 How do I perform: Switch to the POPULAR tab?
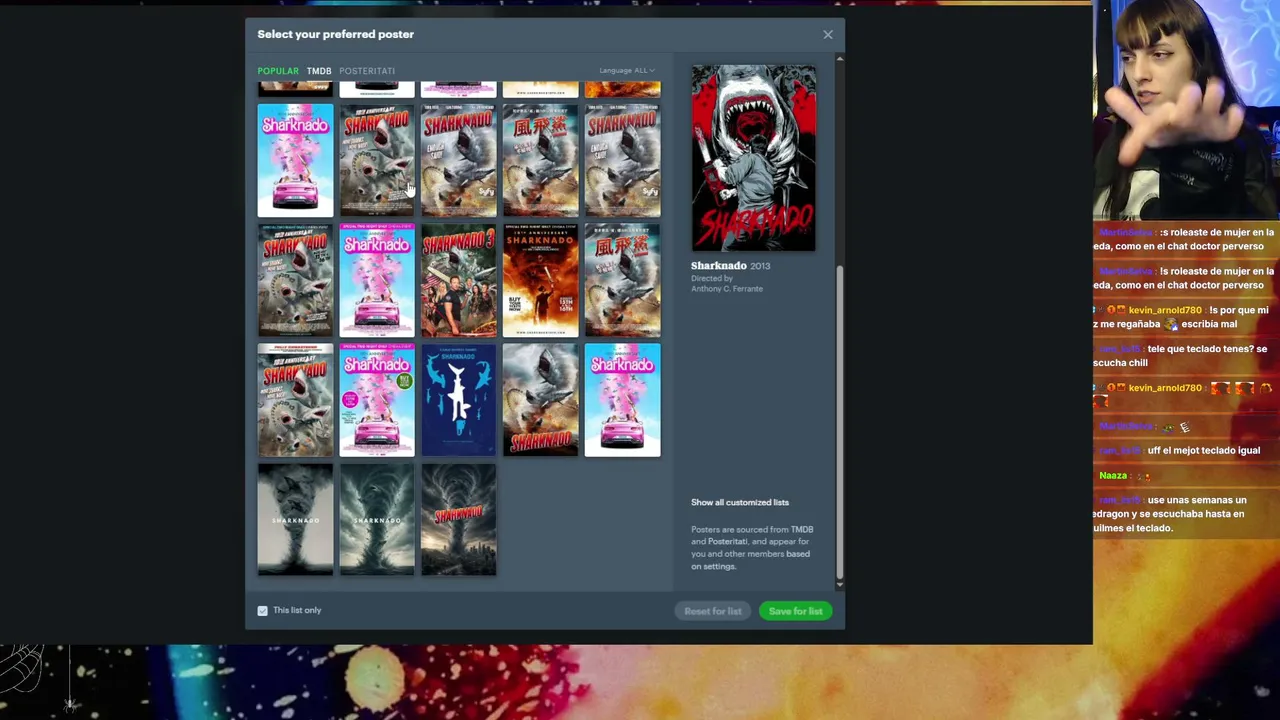pos(278,71)
